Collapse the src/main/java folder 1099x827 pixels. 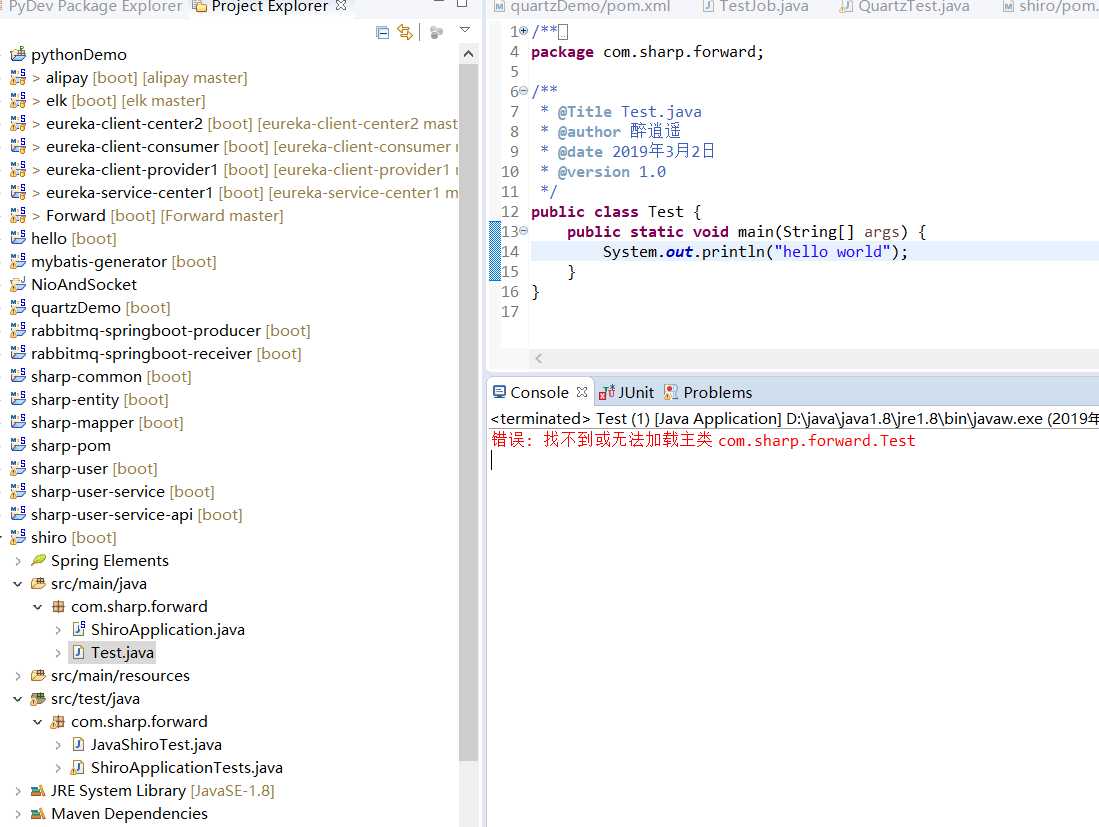[x=18, y=584]
